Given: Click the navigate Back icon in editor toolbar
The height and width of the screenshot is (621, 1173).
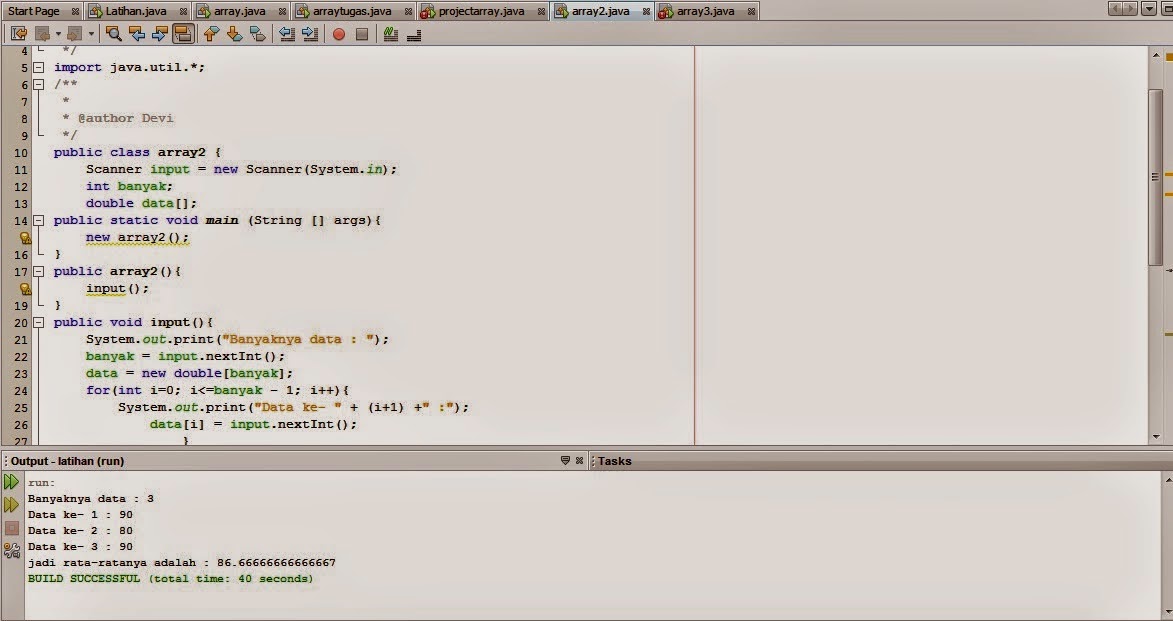Looking at the screenshot, I should click(x=42, y=34).
